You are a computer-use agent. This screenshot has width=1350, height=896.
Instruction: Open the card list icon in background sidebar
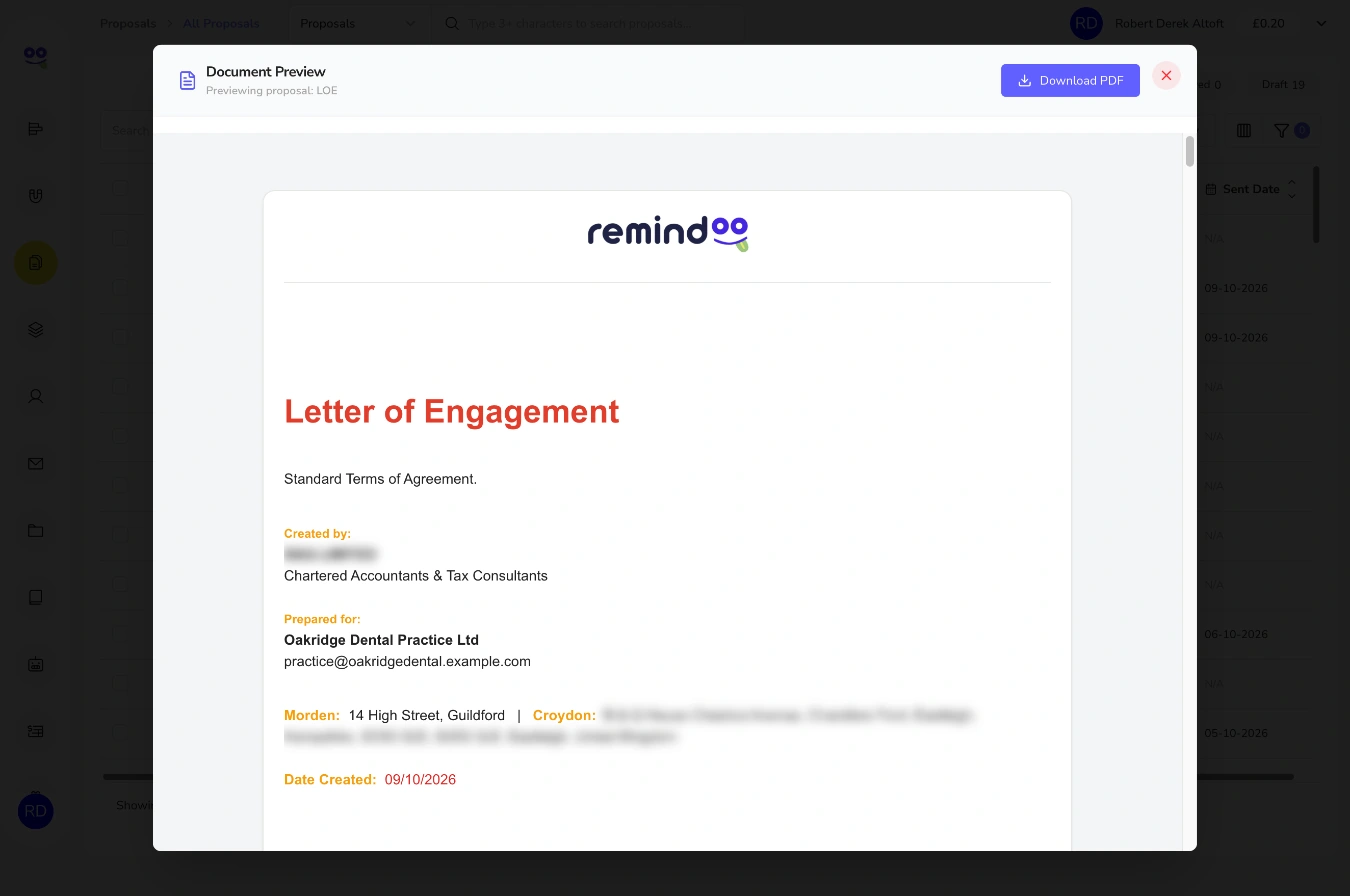tap(36, 731)
